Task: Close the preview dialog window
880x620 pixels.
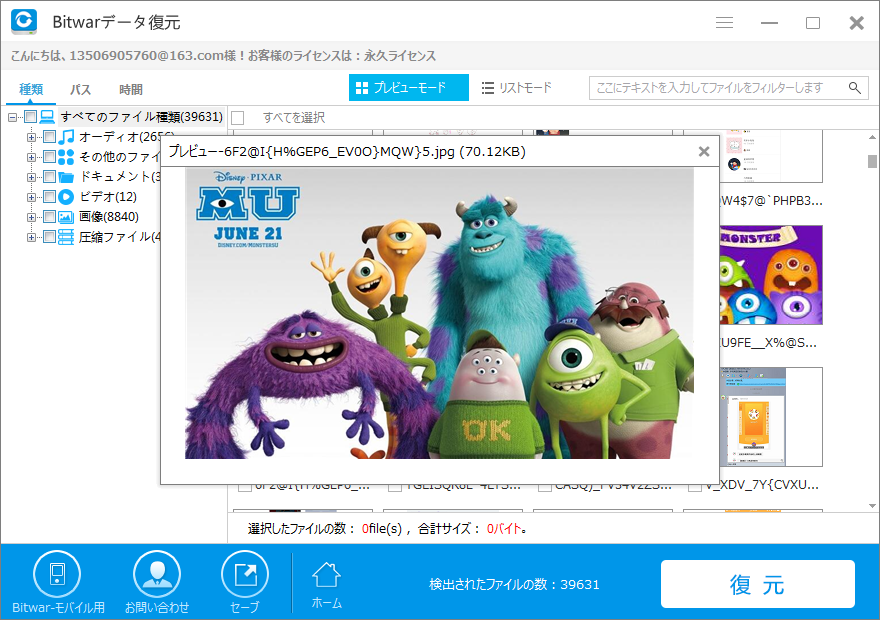Action: click(704, 151)
